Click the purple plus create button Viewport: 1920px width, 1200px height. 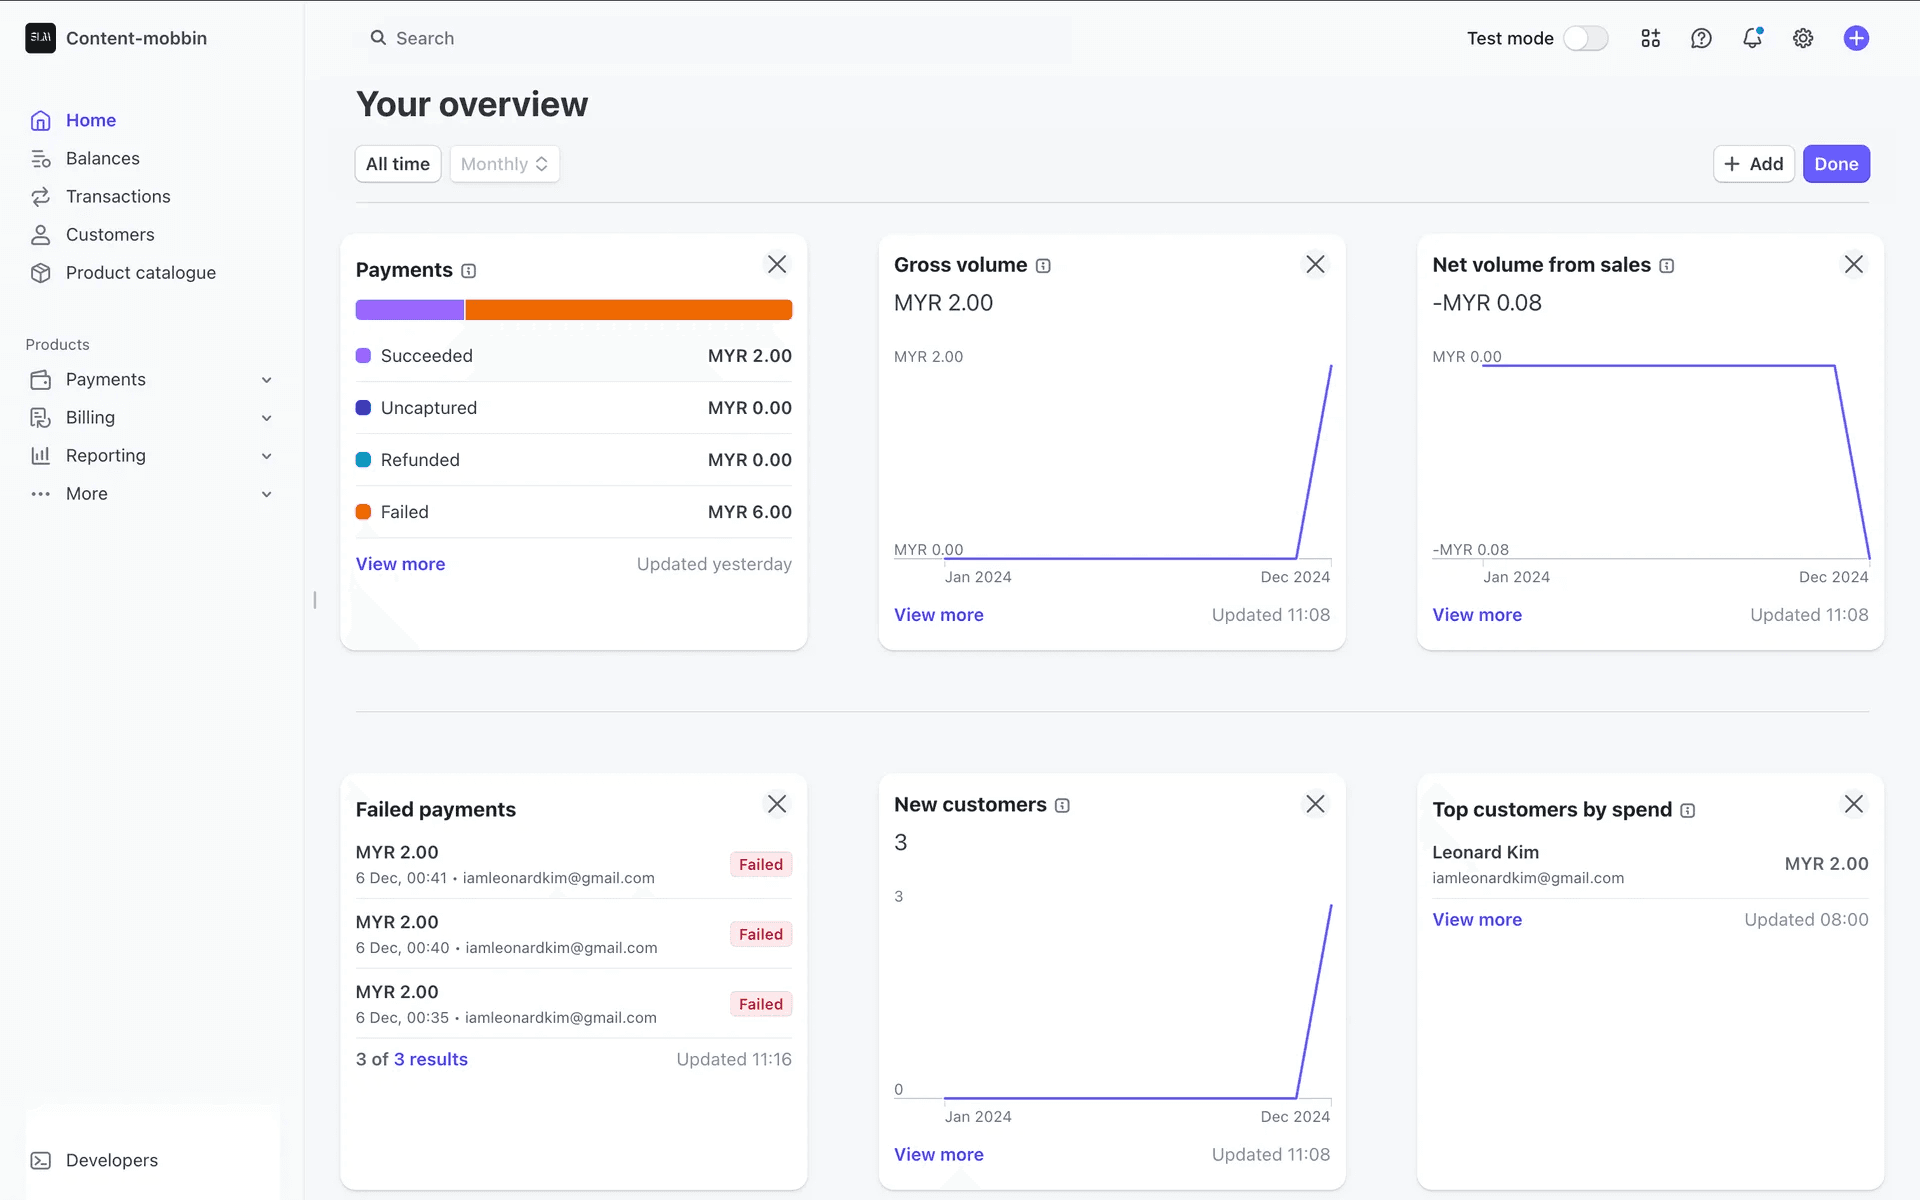pos(1856,38)
